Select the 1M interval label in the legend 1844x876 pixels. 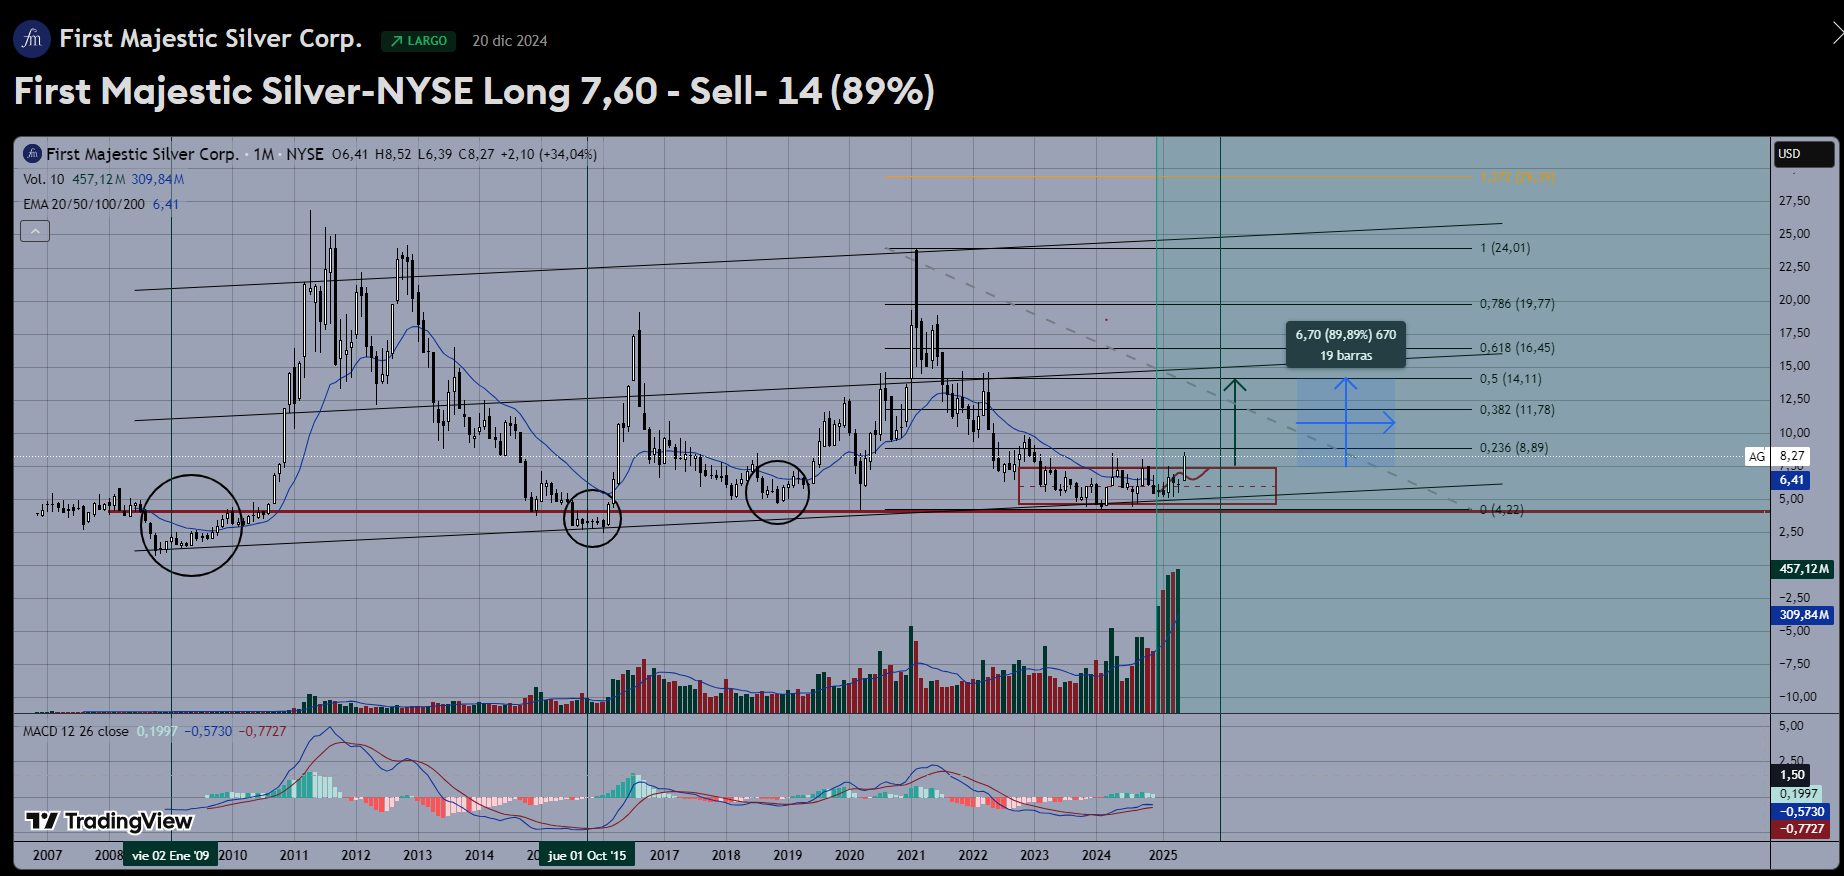coord(264,154)
